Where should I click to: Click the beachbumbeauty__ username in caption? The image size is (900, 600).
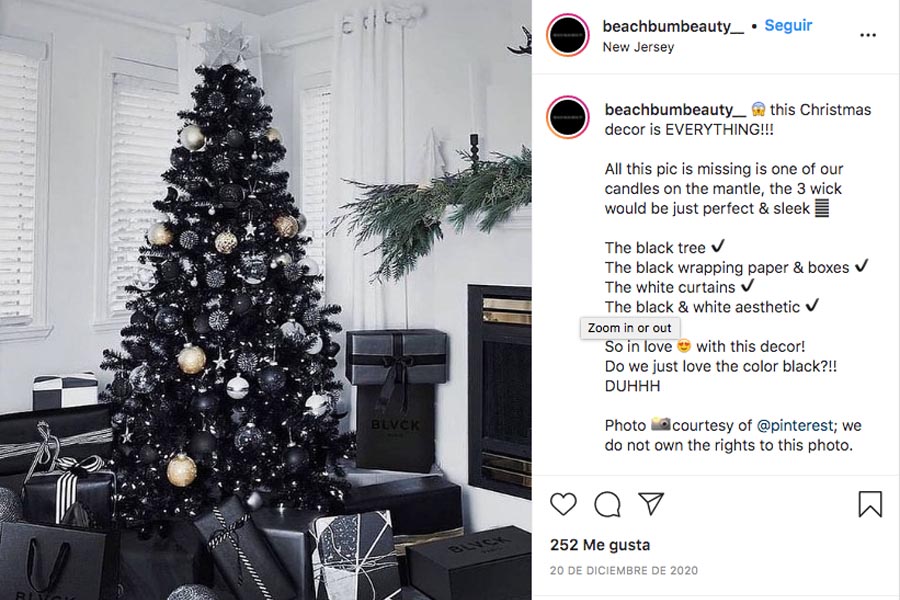(x=676, y=109)
